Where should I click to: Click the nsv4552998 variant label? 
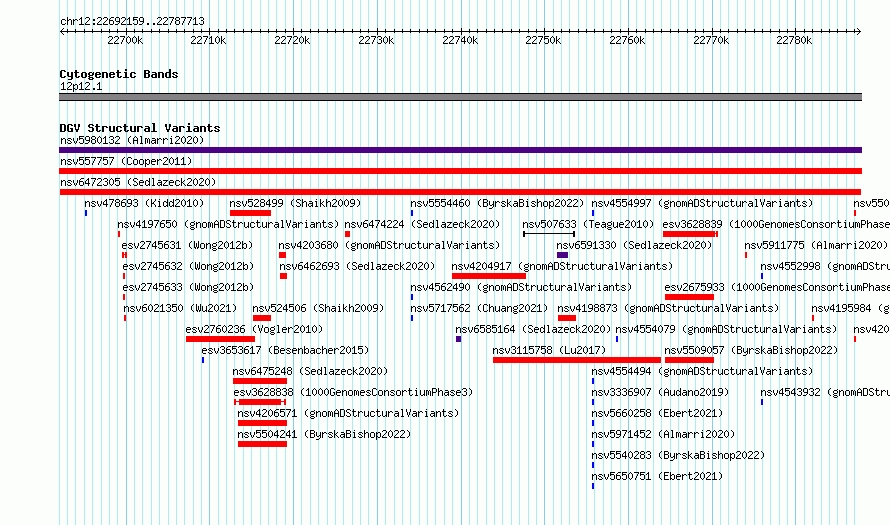point(825,266)
